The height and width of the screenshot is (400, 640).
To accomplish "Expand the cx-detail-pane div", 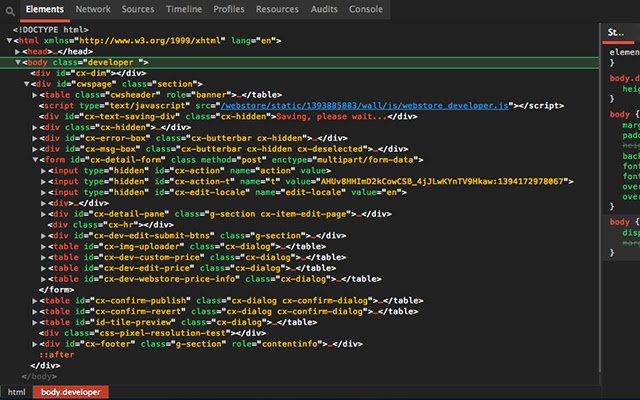I will point(44,214).
